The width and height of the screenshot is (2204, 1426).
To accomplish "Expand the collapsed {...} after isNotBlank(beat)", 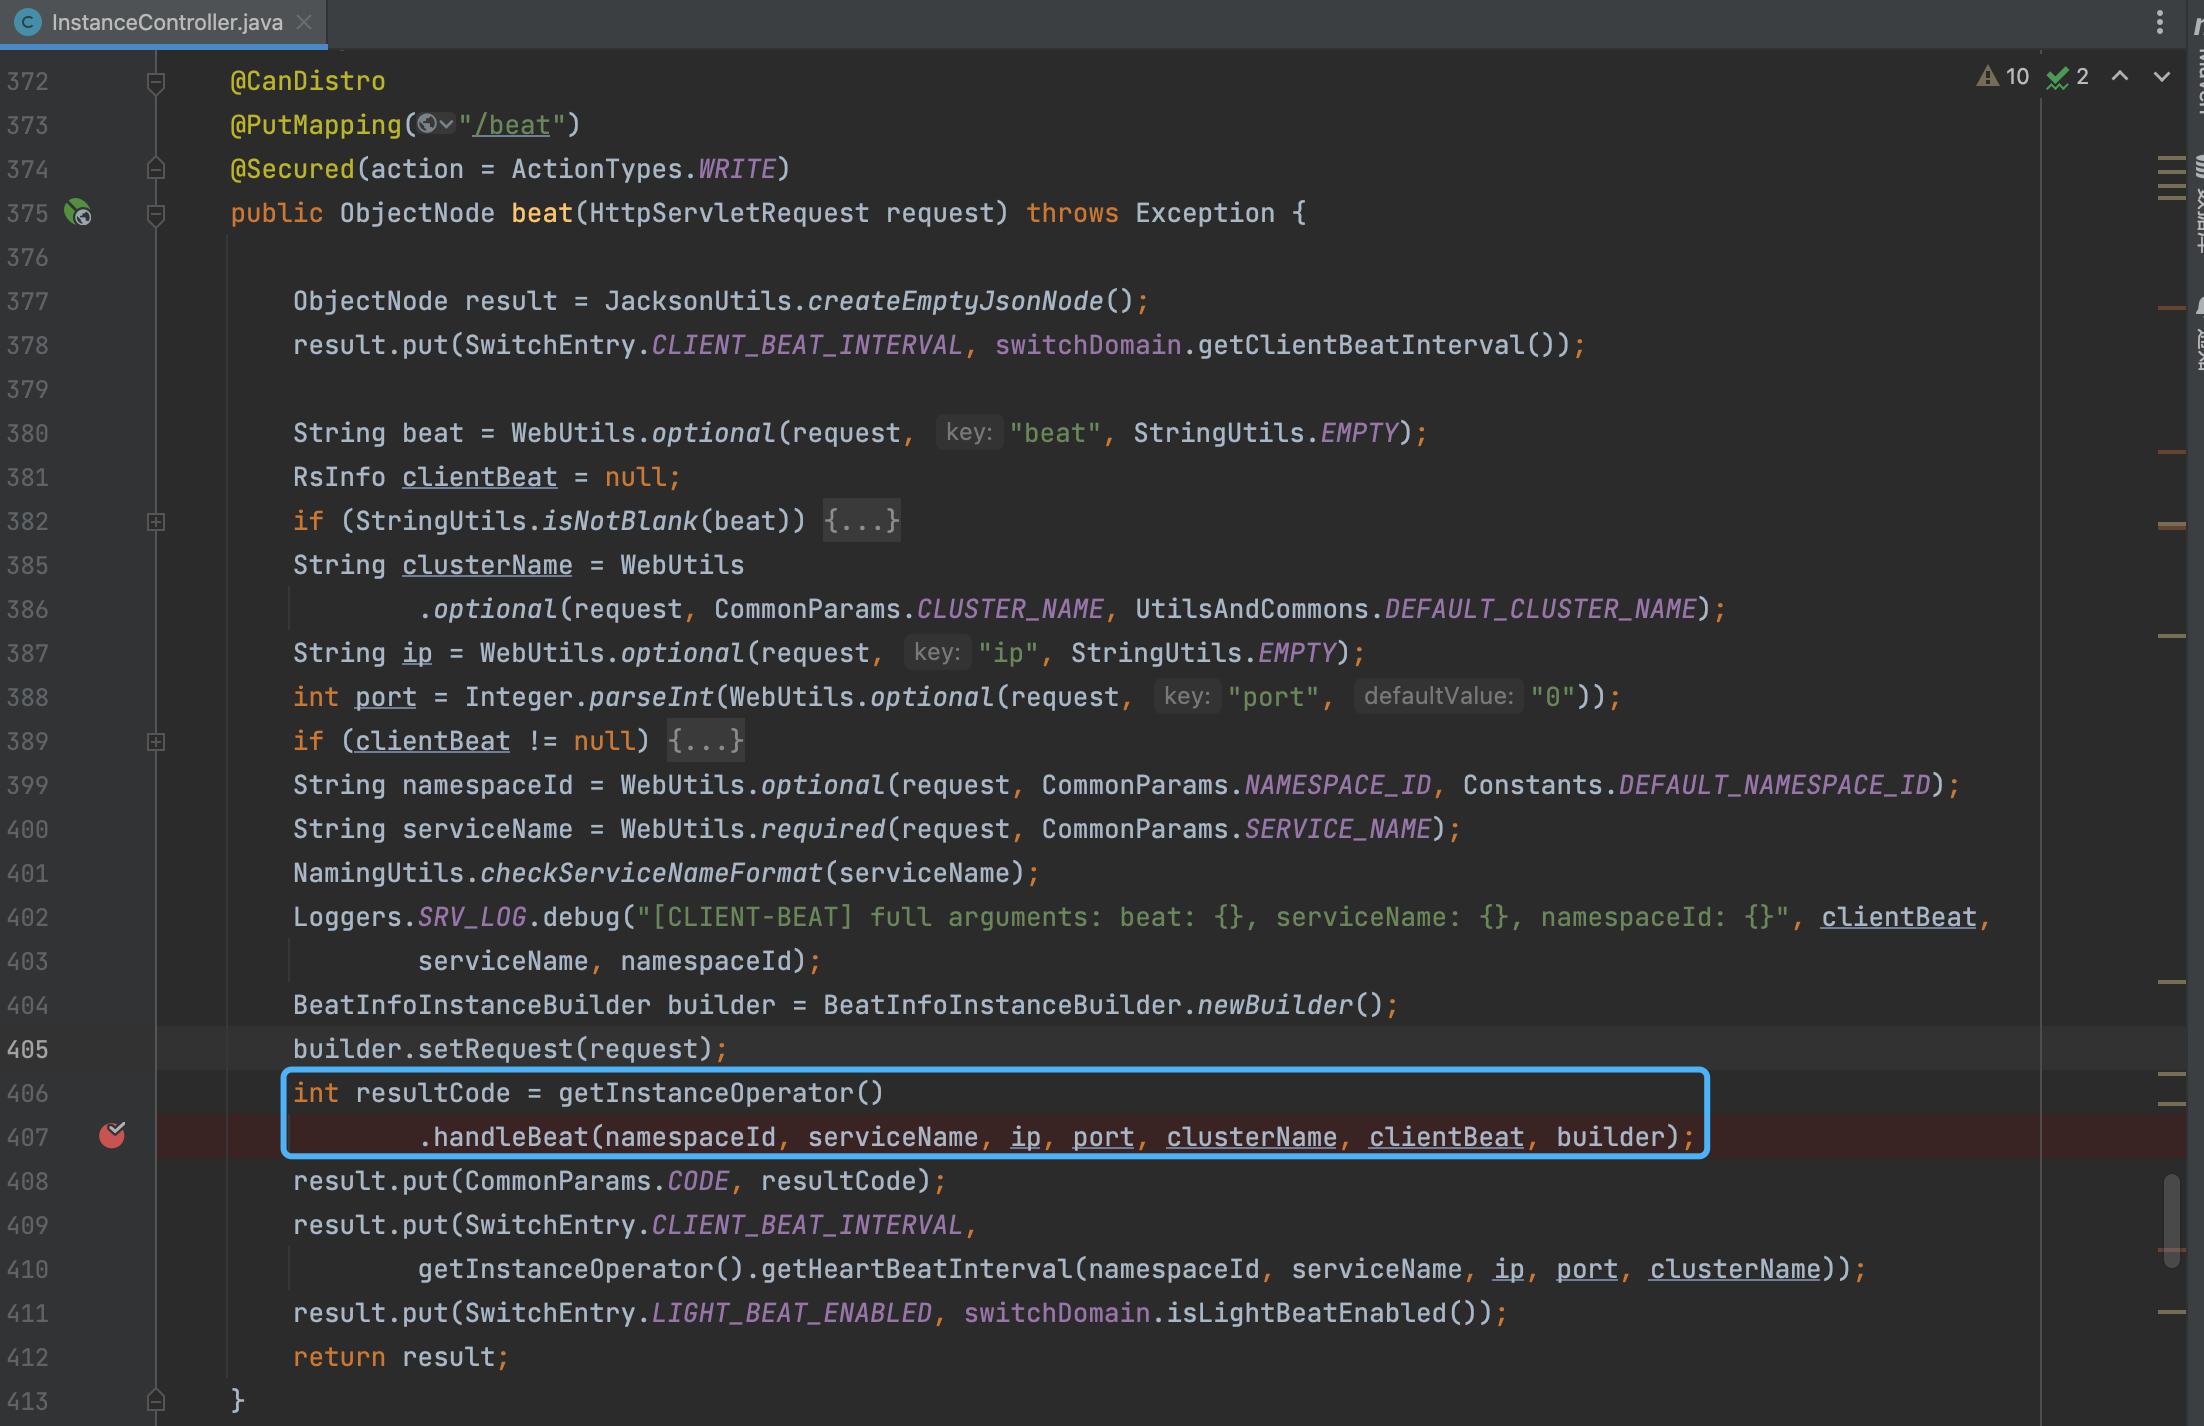I will [861, 521].
